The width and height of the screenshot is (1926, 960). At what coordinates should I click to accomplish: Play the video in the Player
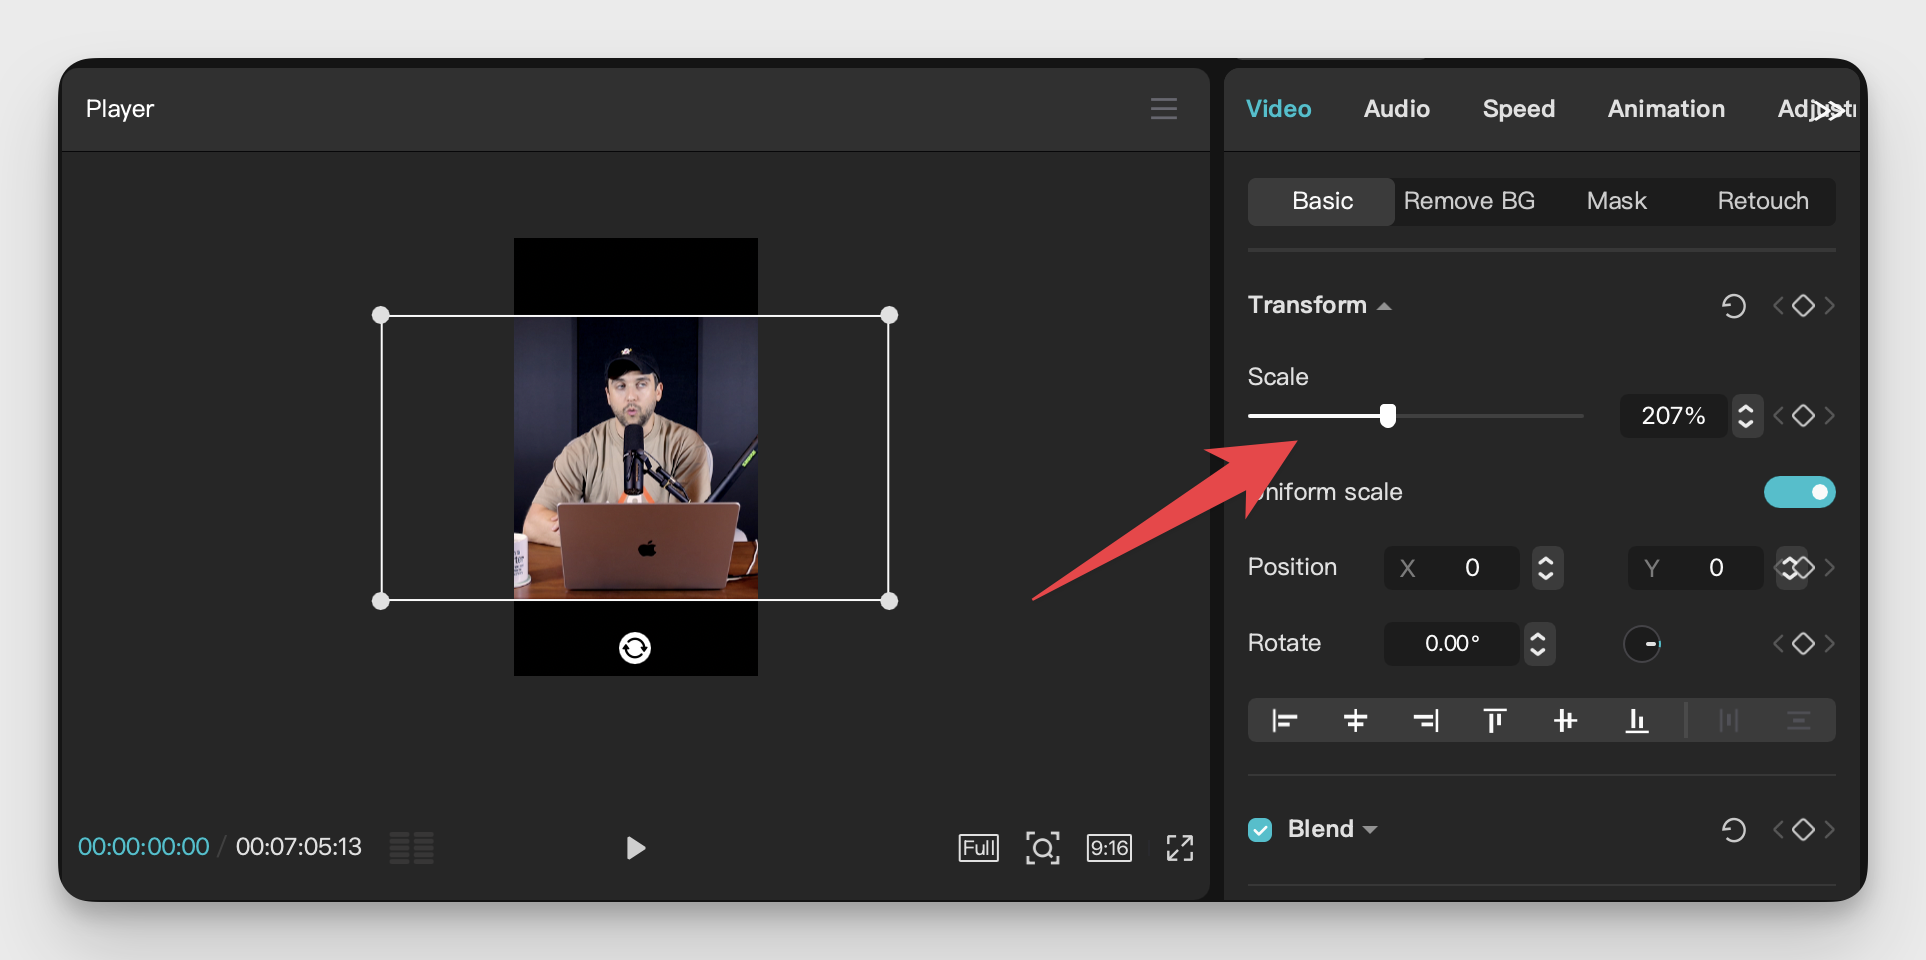click(x=635, y=848)
